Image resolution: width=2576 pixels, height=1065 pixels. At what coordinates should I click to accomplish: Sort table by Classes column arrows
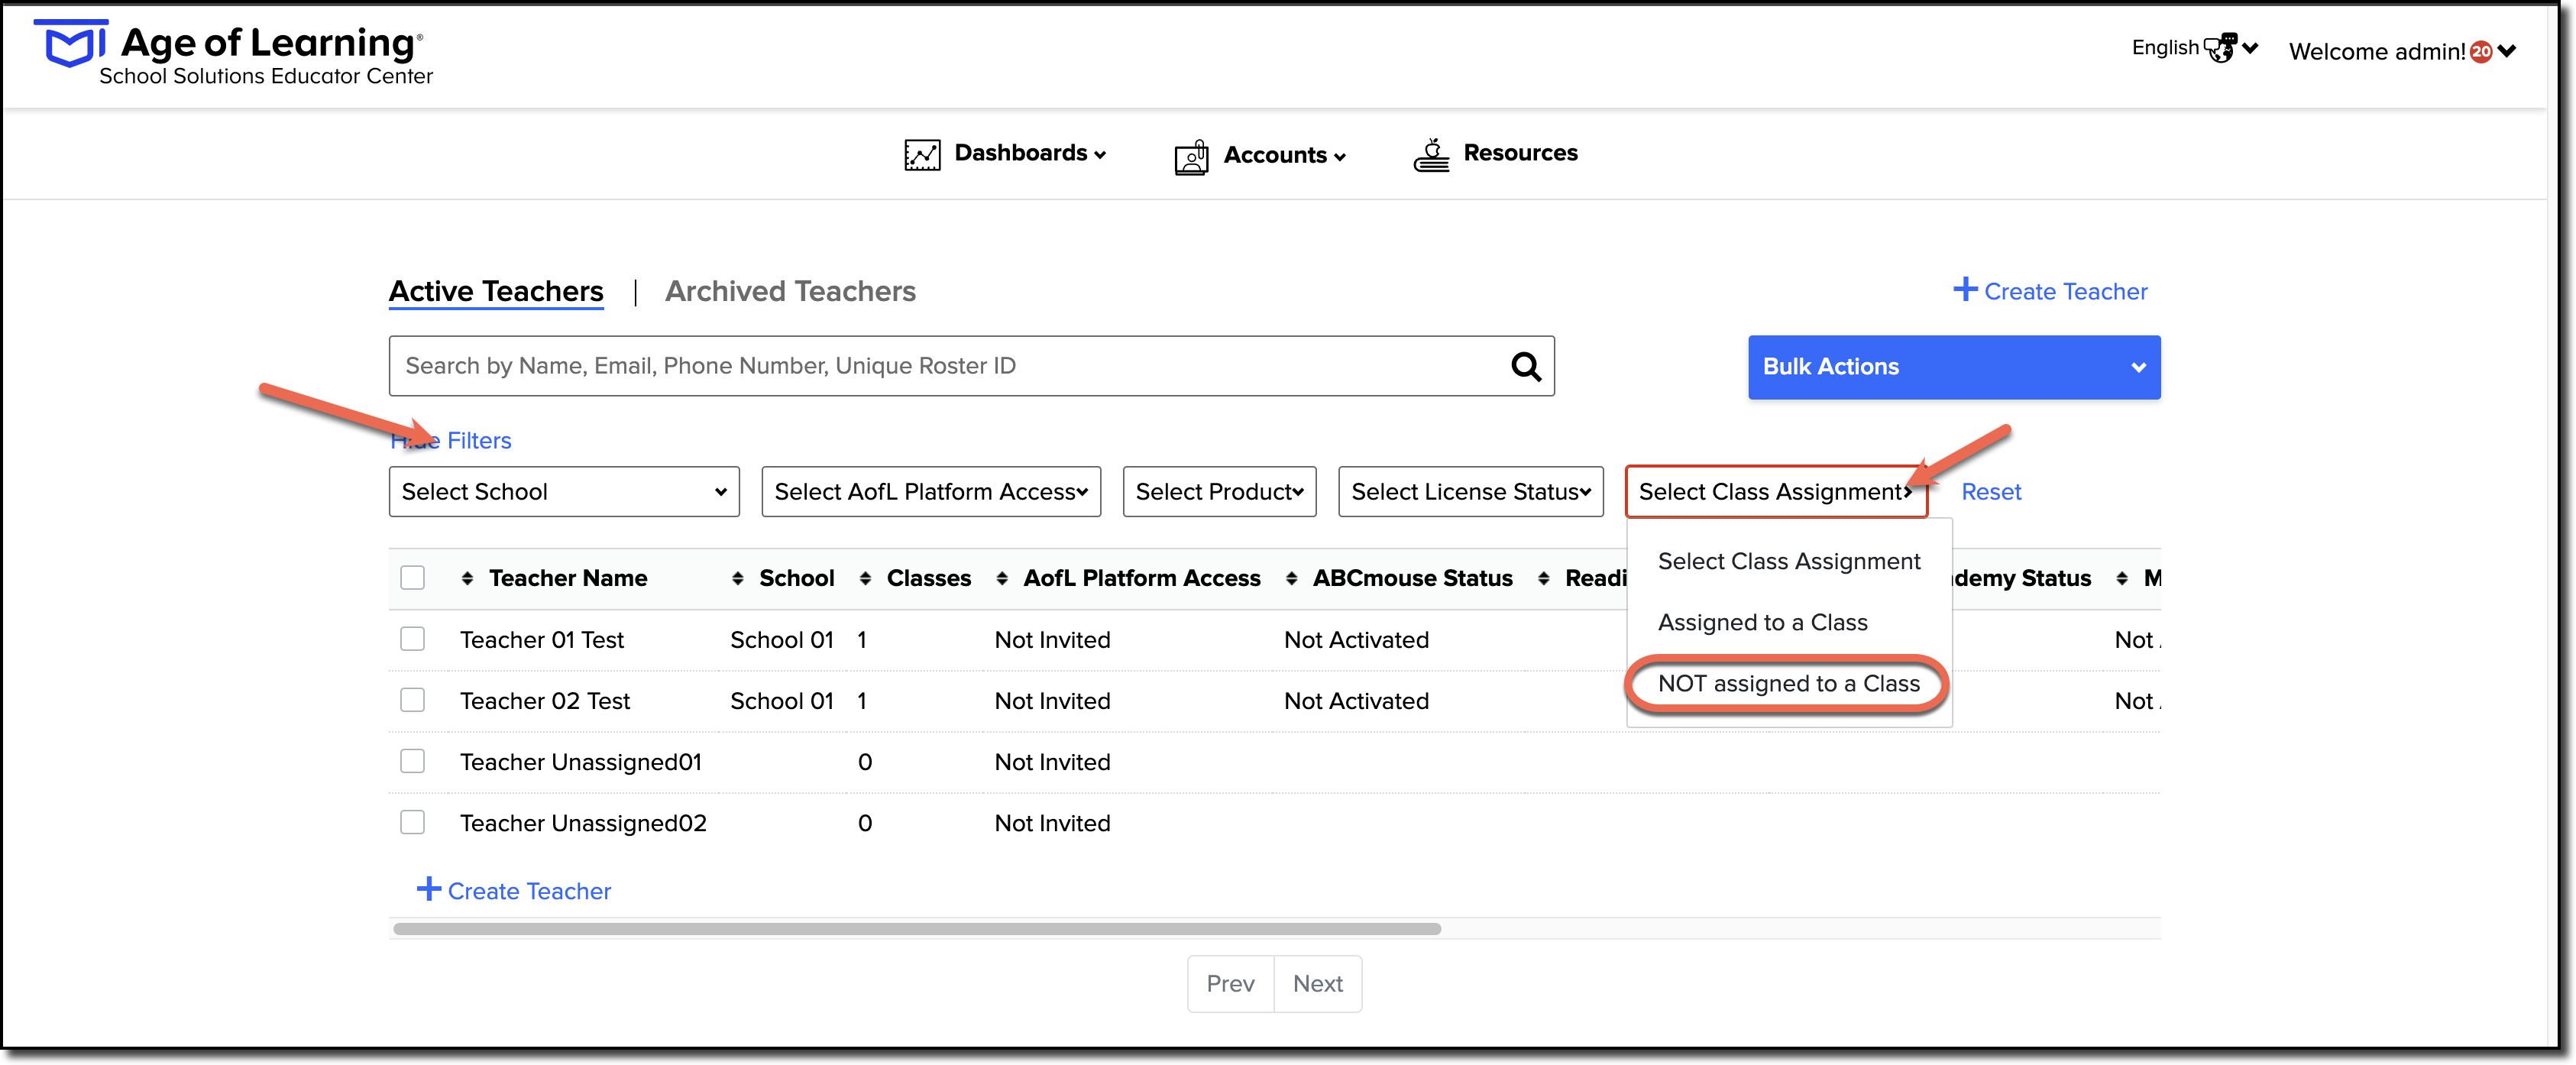tap(865, 578)
